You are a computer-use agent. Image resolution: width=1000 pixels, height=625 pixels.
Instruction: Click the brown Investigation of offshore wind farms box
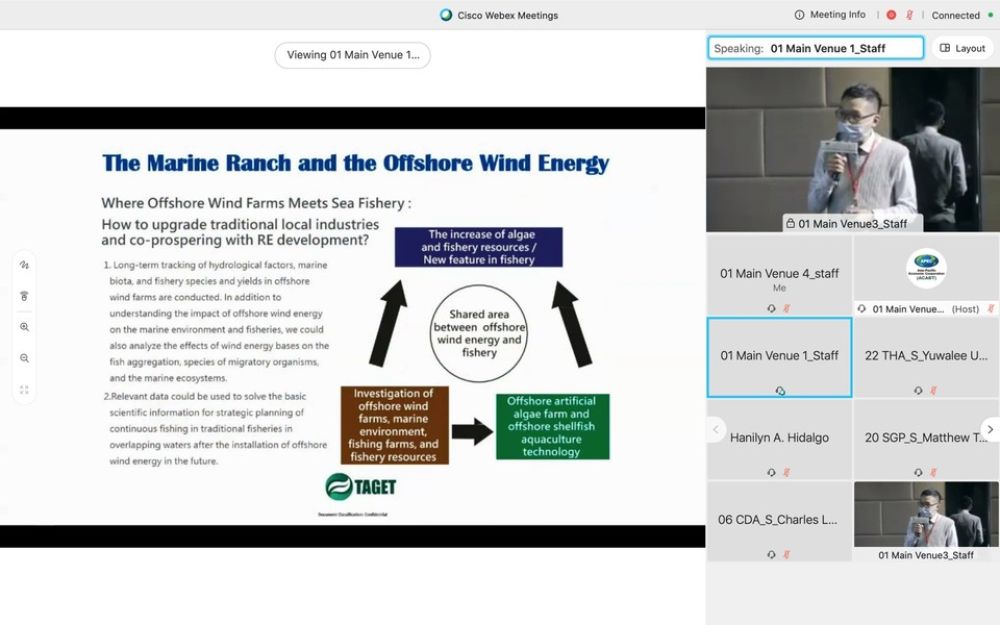tap(394, 425)
